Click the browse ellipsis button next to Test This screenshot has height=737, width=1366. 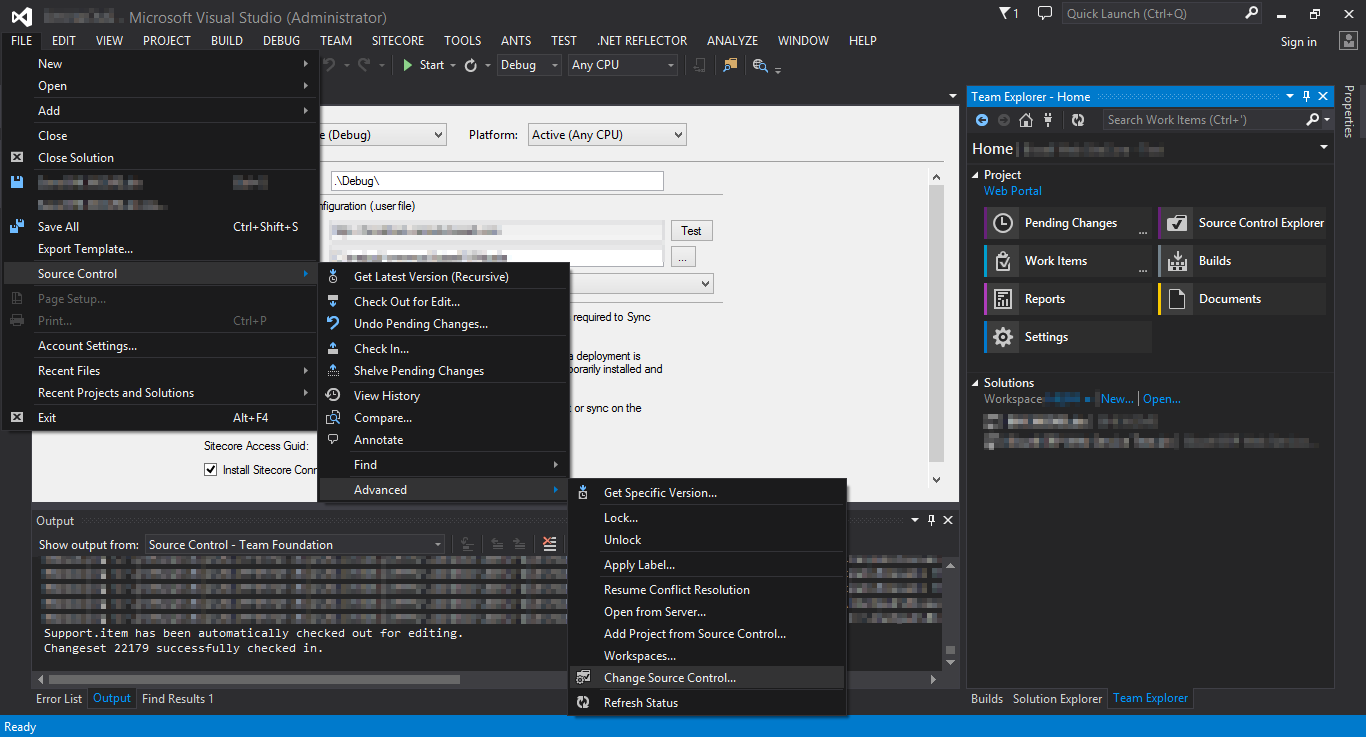pos(683,258)
